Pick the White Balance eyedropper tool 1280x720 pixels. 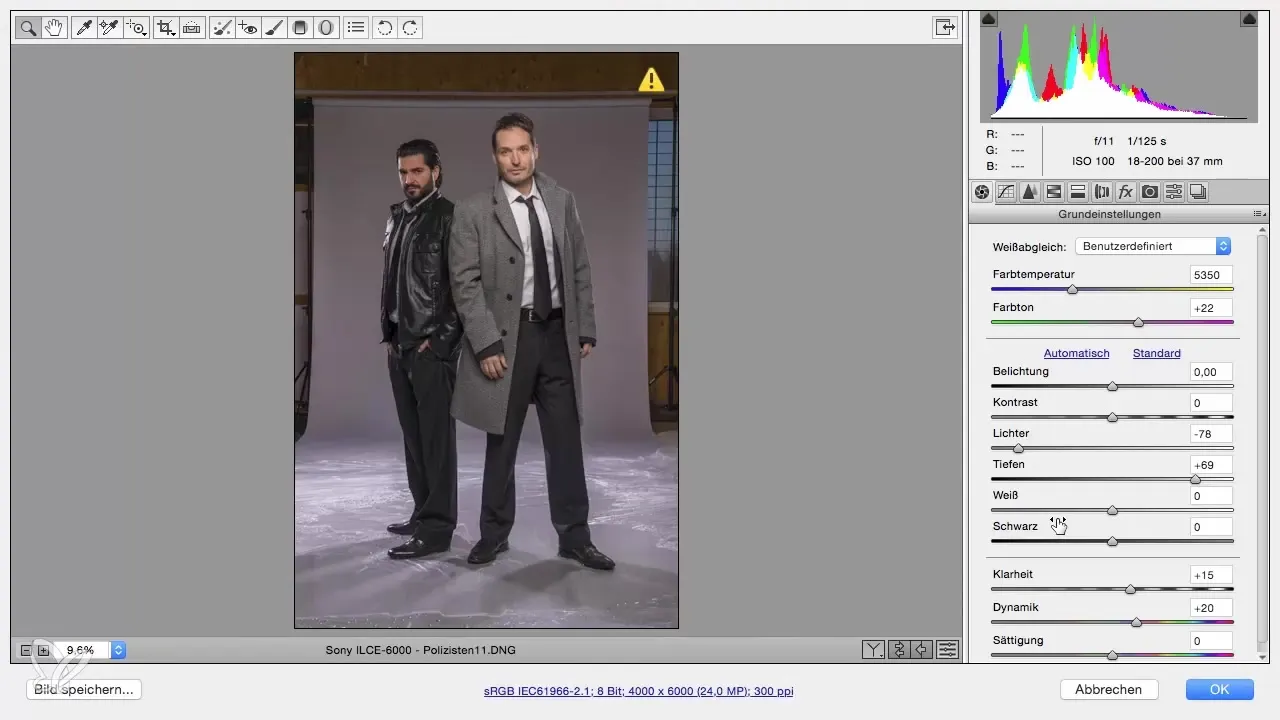(84, 28)
